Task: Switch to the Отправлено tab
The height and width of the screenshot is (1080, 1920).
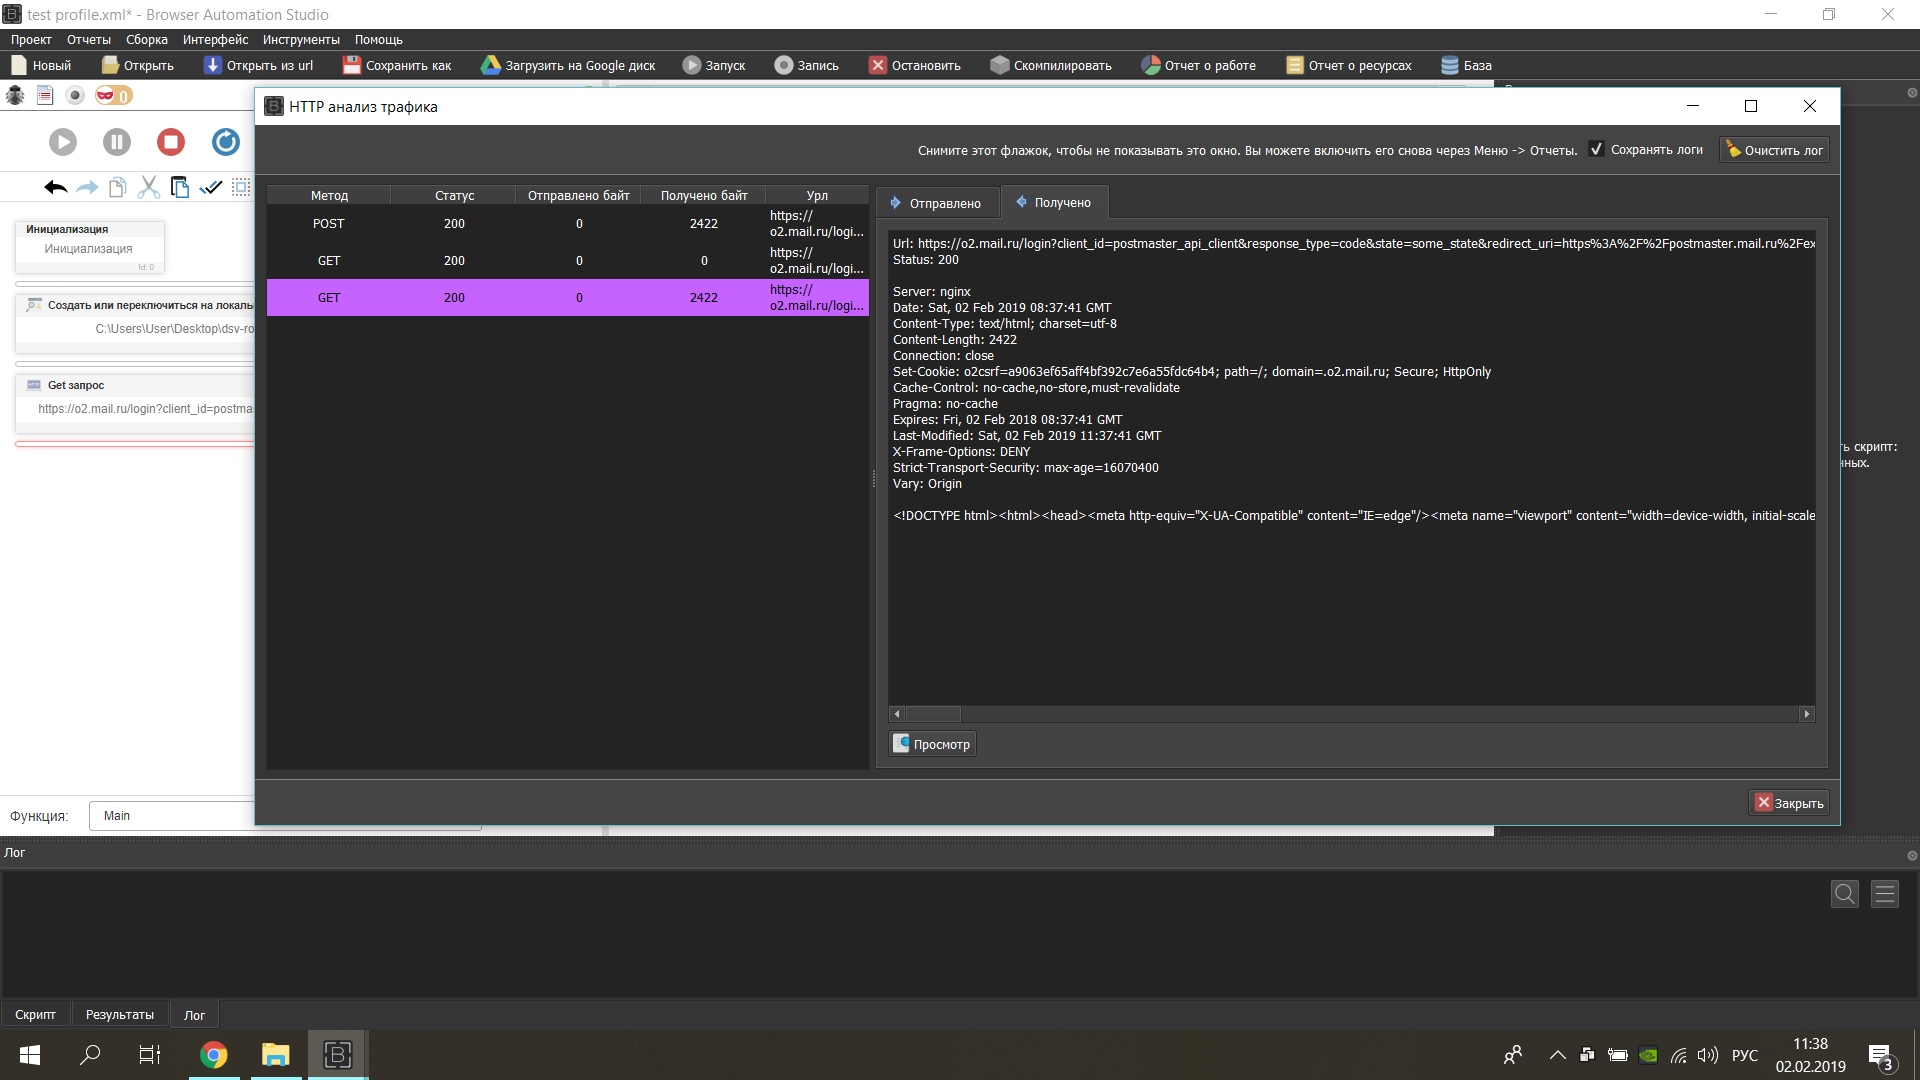Action: pos(936,203)
